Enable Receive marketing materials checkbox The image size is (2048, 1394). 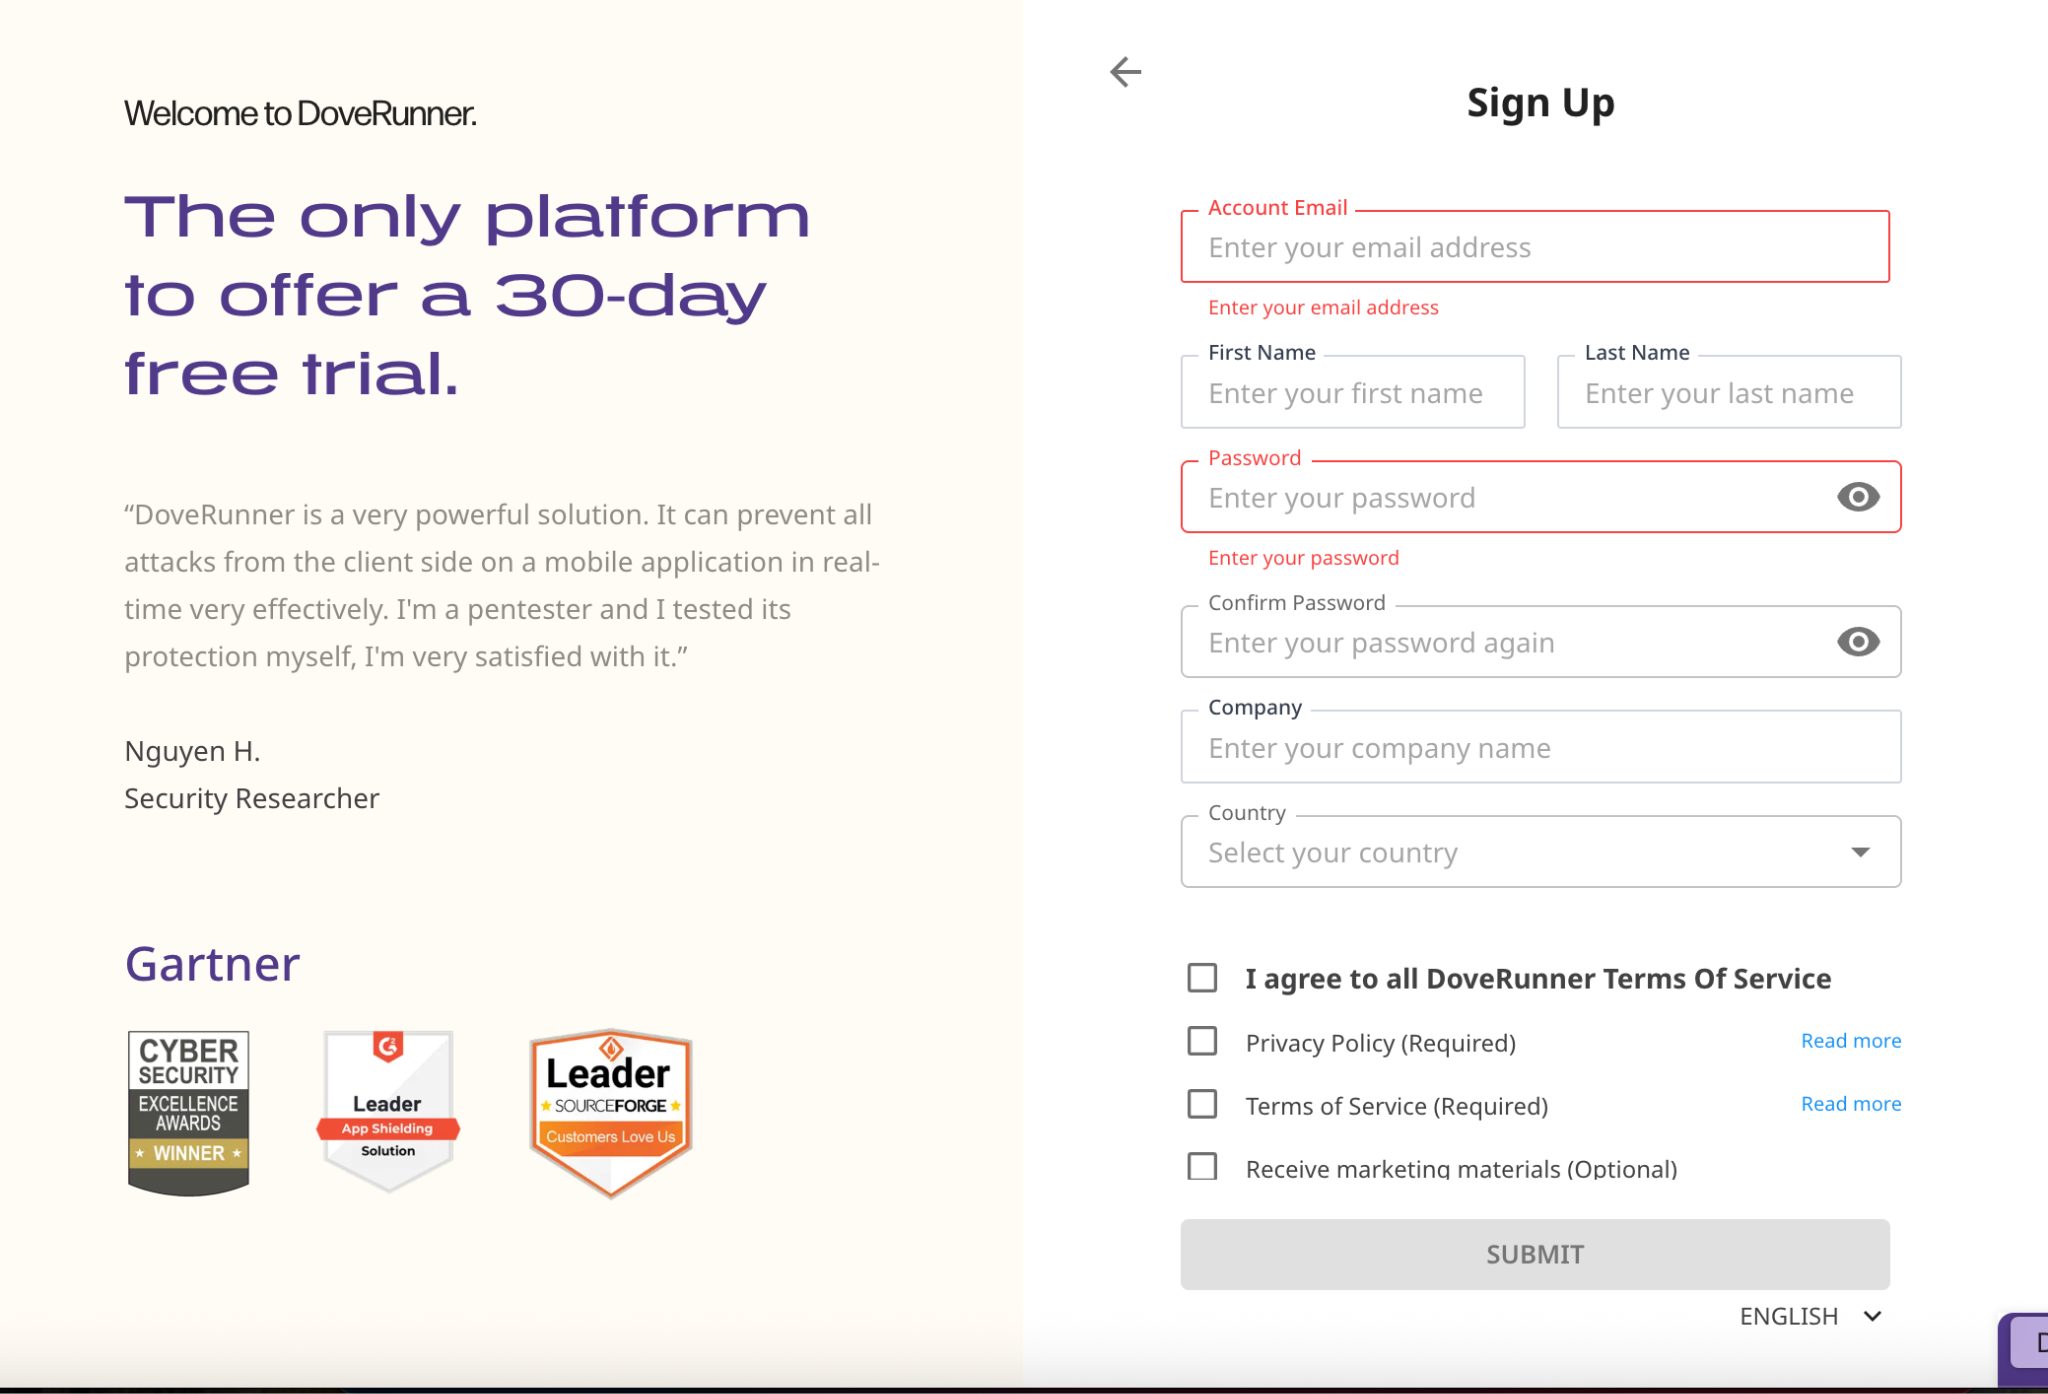click(1202, 1167)
